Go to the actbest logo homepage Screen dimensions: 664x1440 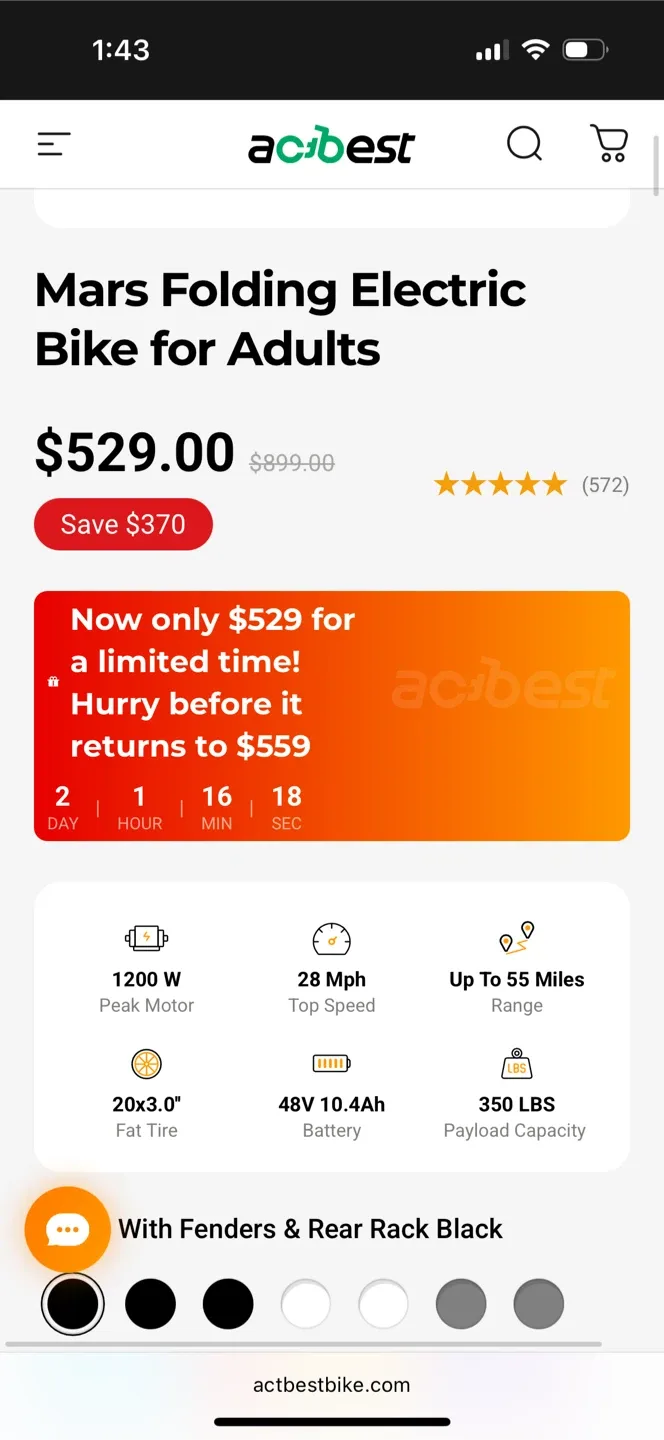[331, 146]
